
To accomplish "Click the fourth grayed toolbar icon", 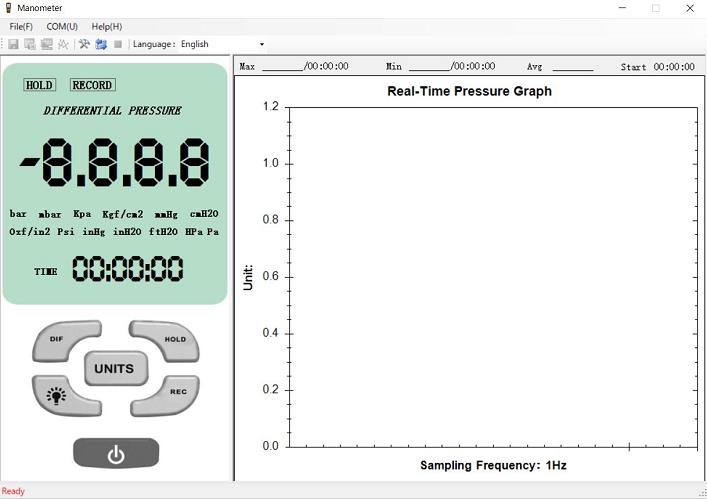I will coord(64,44).
